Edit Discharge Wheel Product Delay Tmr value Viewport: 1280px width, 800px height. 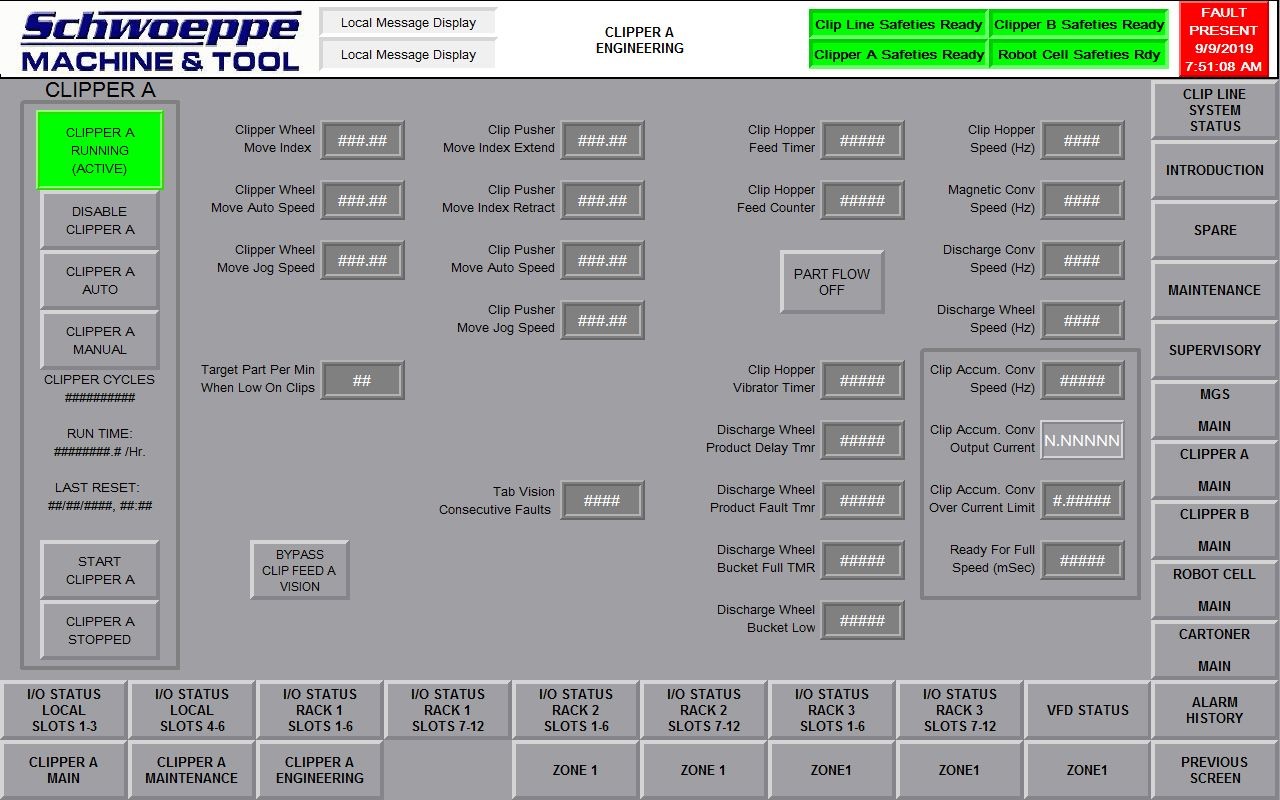tap(862, 441)
